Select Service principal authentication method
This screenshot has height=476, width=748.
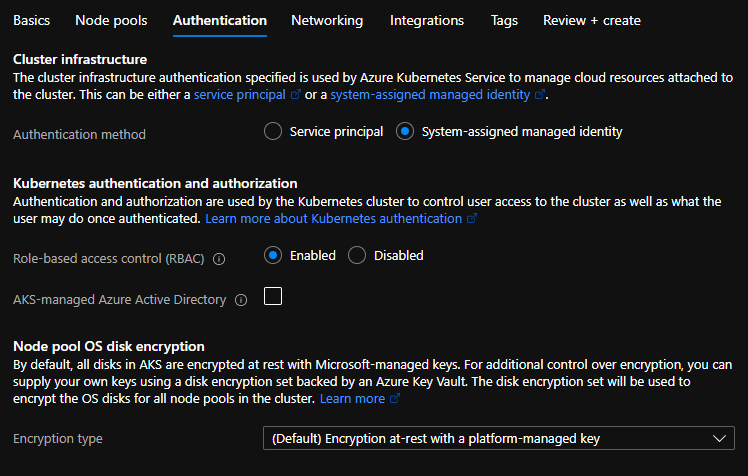point(273,131)
